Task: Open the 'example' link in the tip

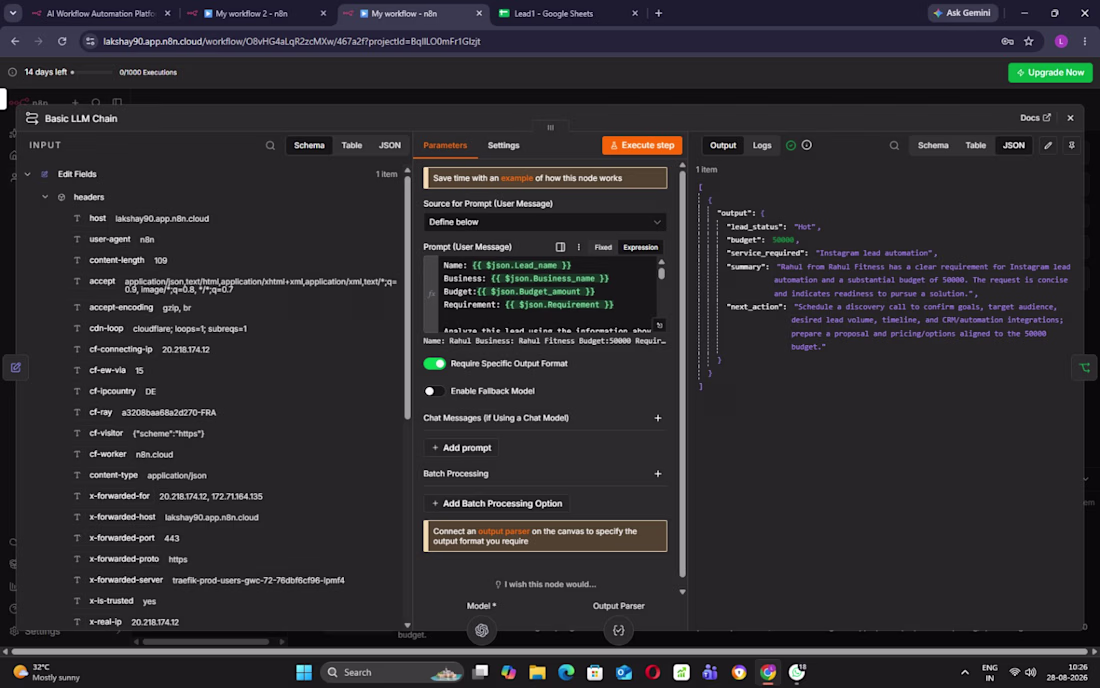Action: (516, 178)
